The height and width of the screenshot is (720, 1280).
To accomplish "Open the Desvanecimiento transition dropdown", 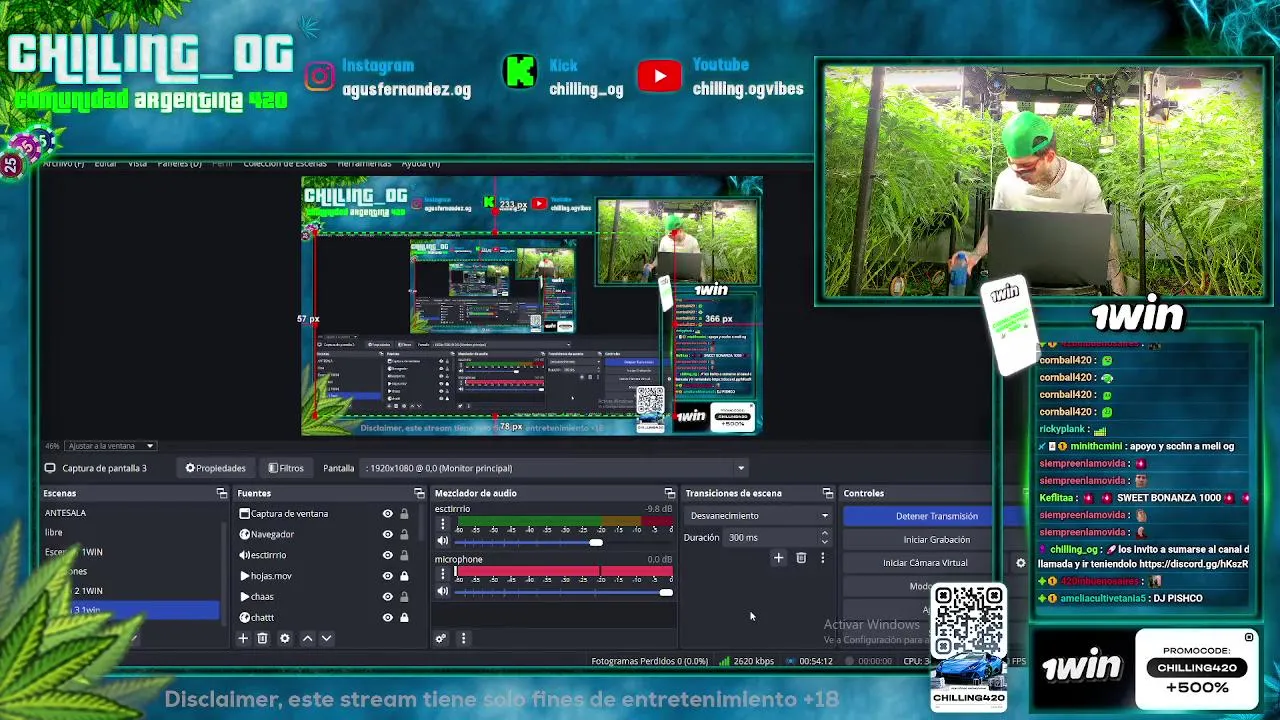I will (759, 516).
